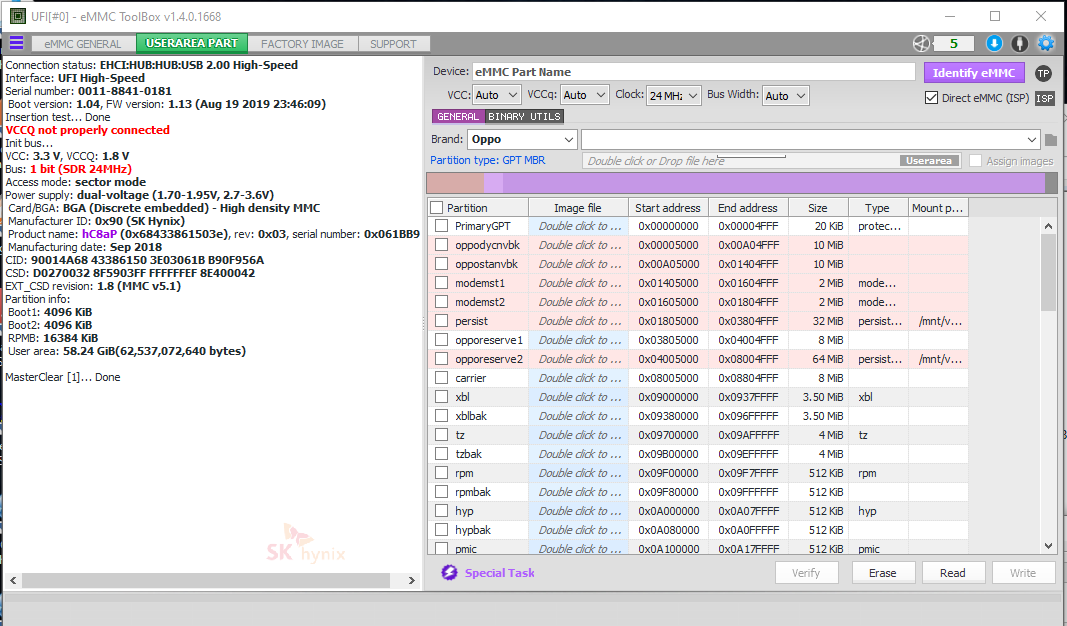Image resolution: width=1067 pixels, height=626 pixels.
Task: Check the hypbak partition checkbox
Action: (x=442, y=530)
